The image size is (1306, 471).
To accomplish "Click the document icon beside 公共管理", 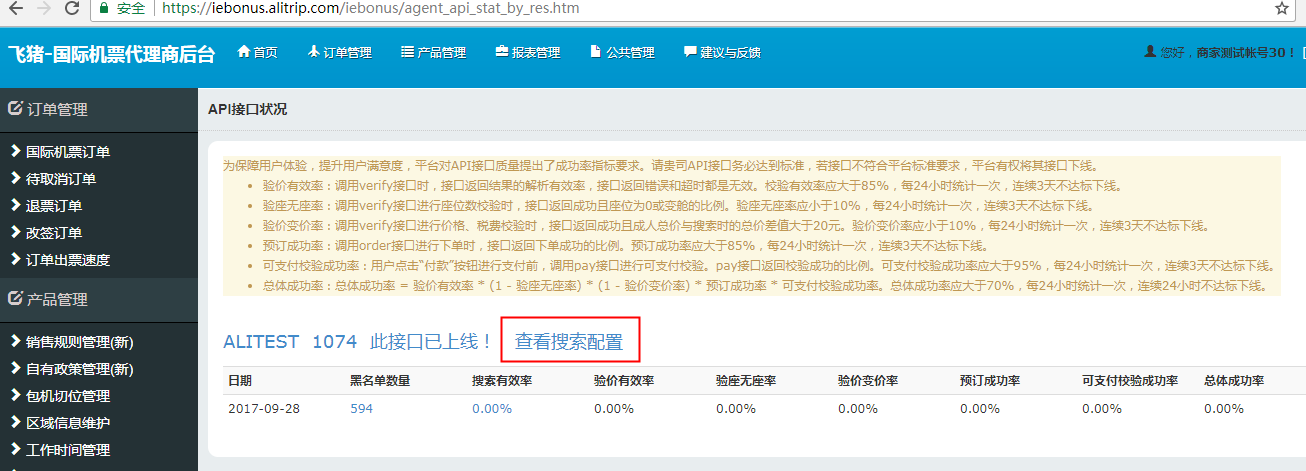I will click(x=596, y=52).
